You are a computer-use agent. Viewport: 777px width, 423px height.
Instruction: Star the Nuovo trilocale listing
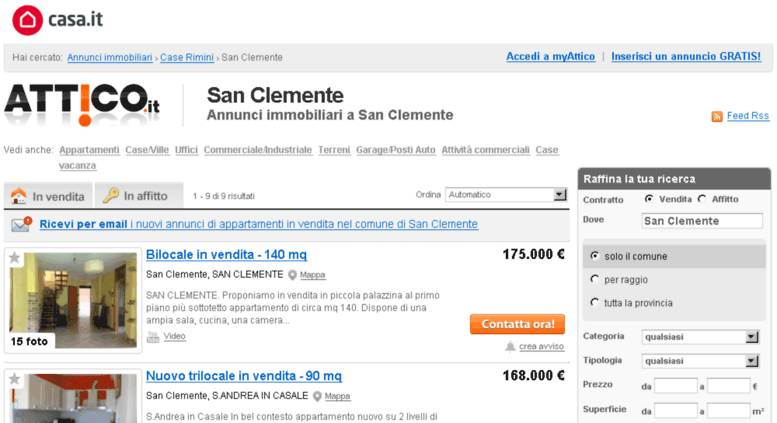(x=15, y=379)
